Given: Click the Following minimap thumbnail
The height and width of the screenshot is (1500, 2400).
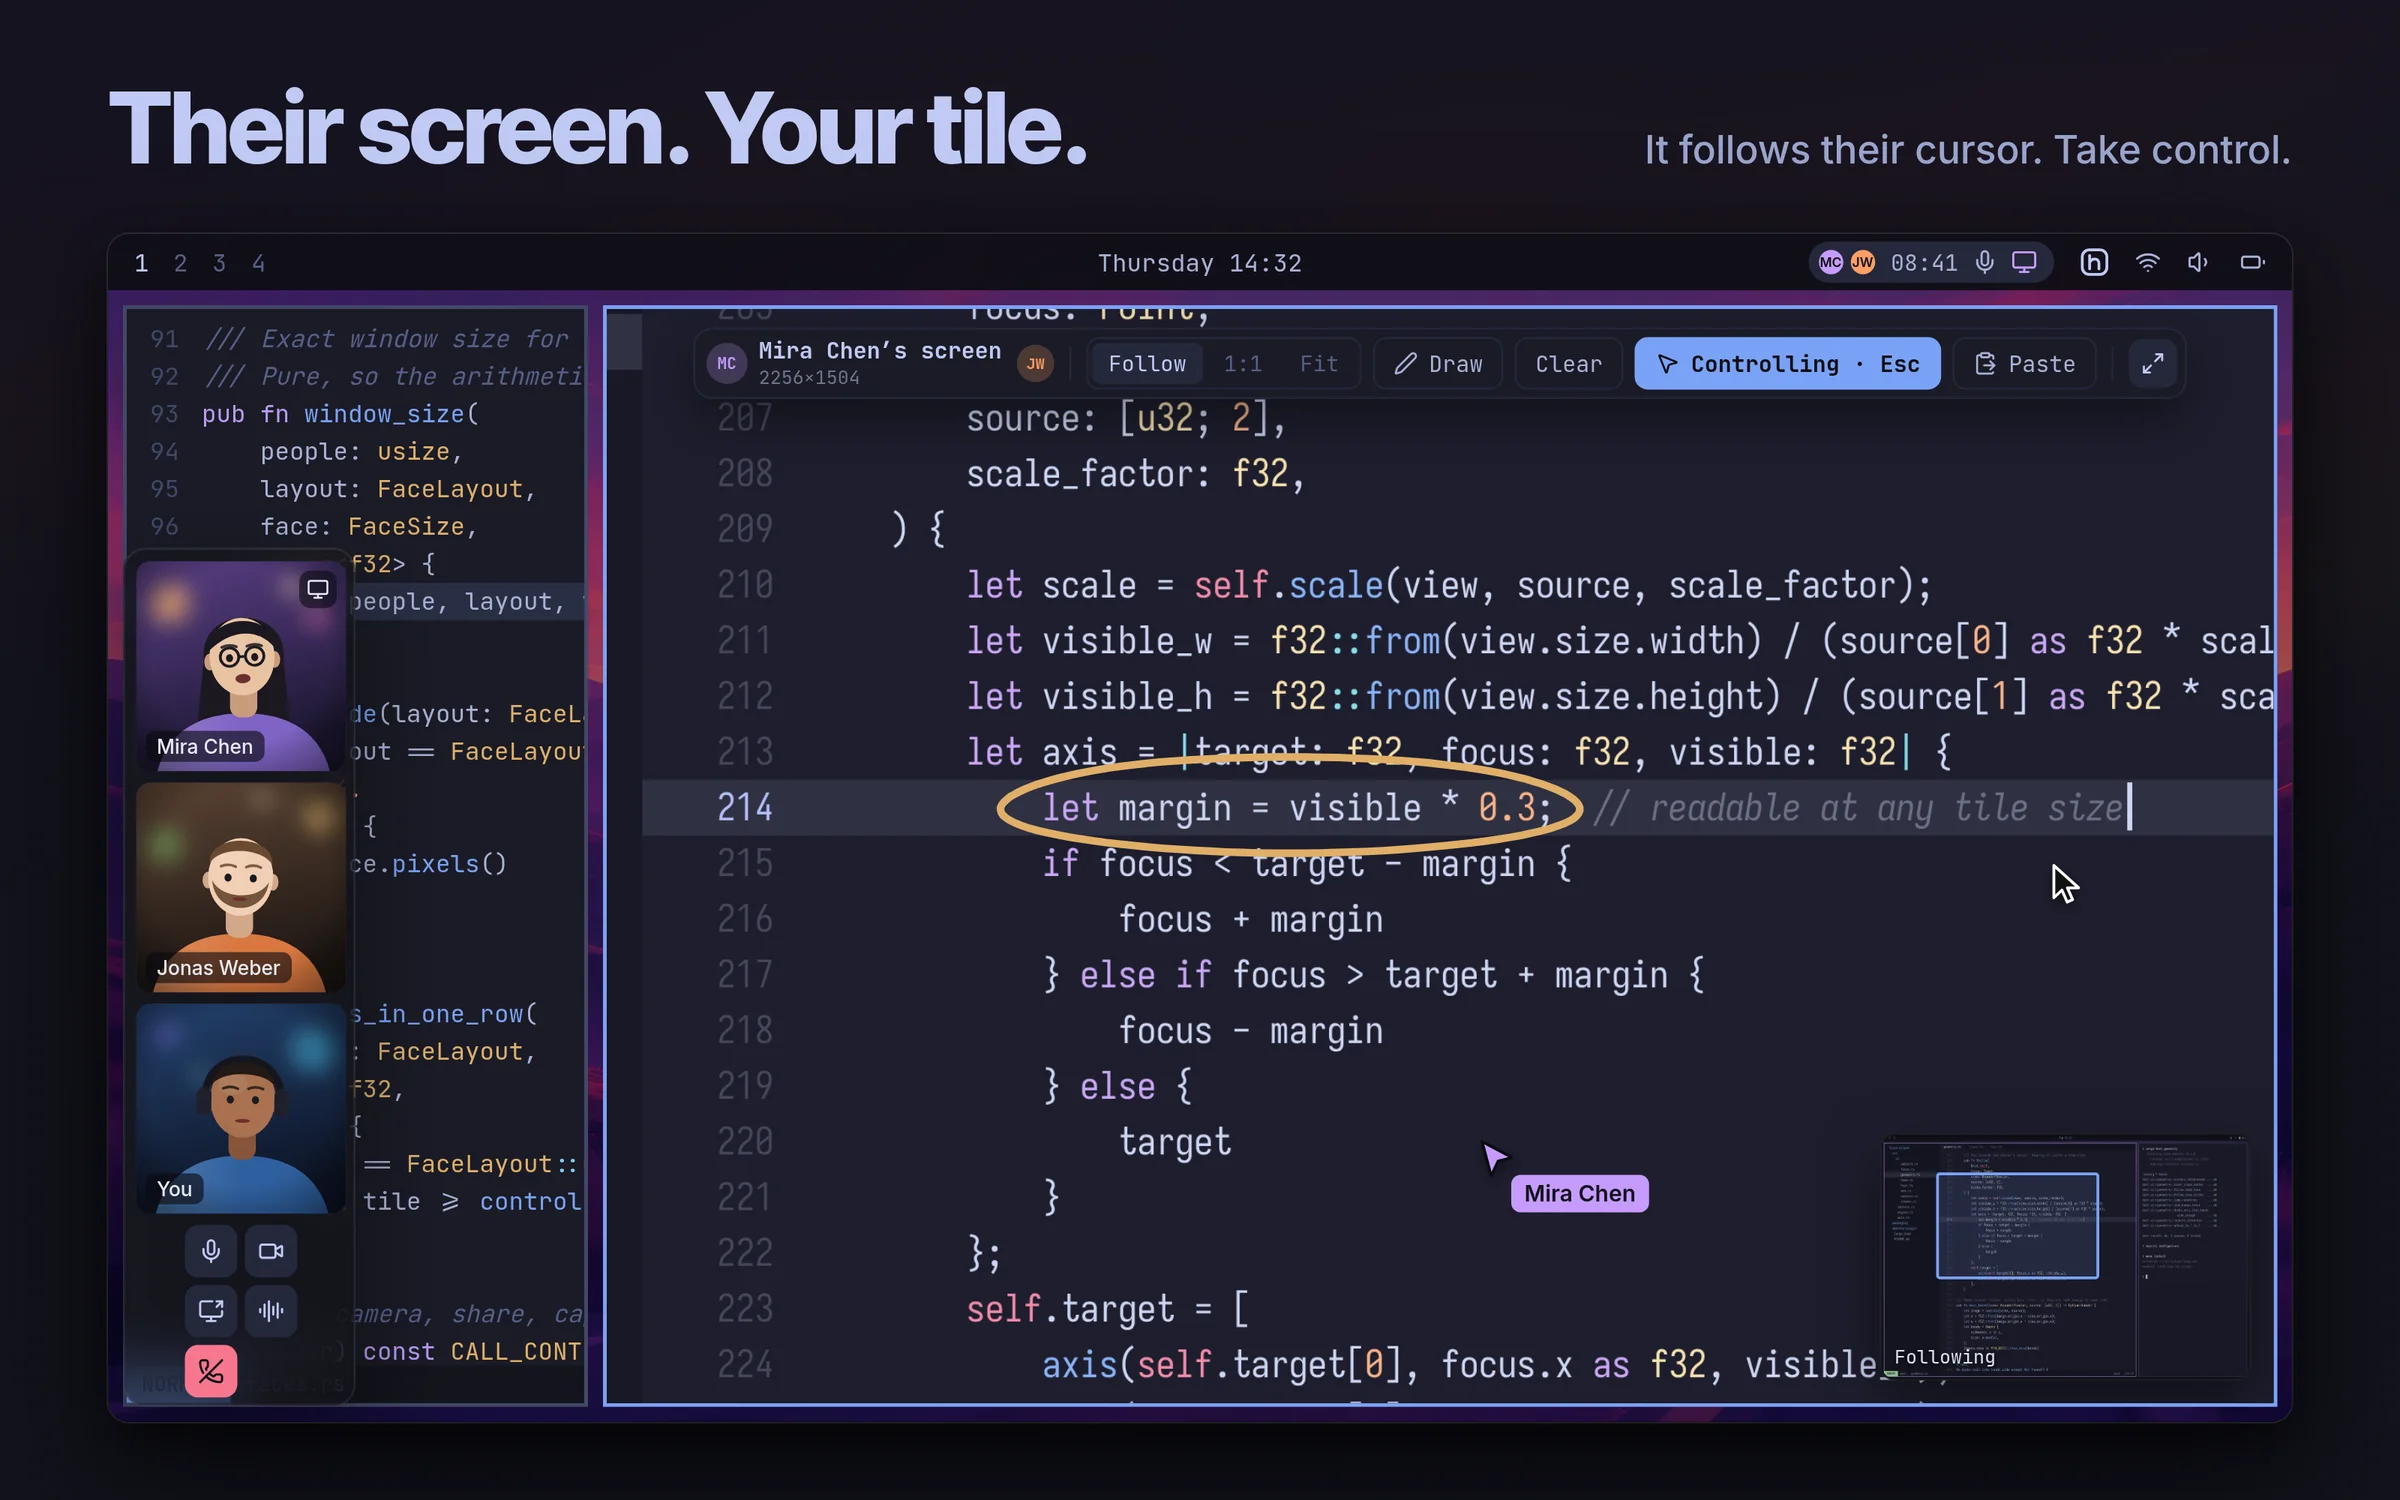Looking at the screenshot, I should (x=2065, y=1257).
